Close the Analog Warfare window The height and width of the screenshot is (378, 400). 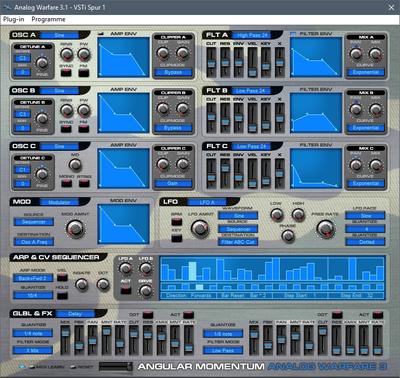pos(391,7)
